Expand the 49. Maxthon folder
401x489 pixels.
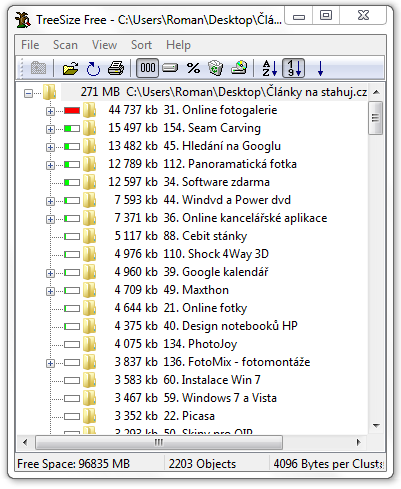pyautogui.click(x=50, y=291)
